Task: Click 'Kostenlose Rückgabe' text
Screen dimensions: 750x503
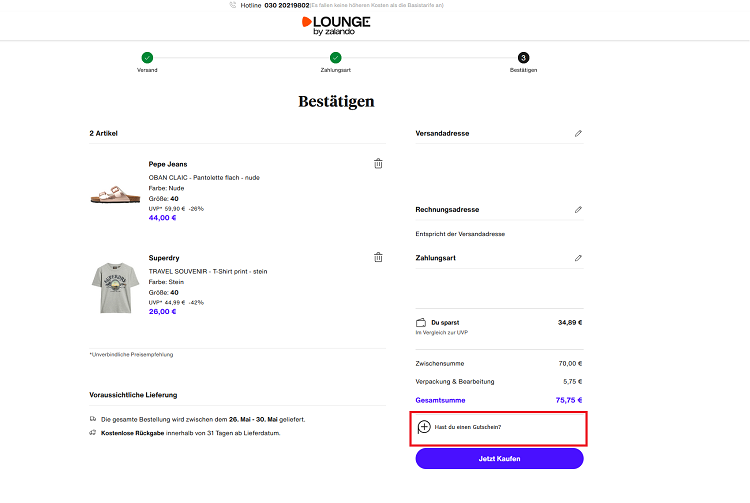Action: [x=132, y=433]
